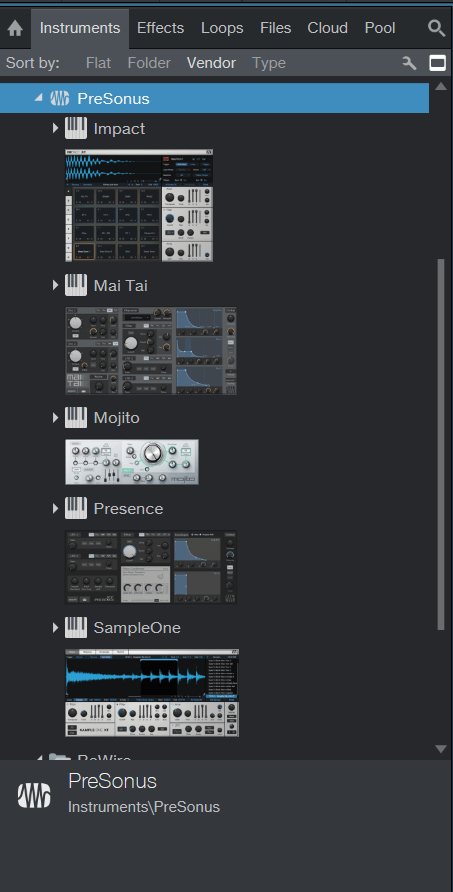Click the PreSonus vendor logo icon
The height and width of the screenshot is (892, 453).
tap(60, 98)
